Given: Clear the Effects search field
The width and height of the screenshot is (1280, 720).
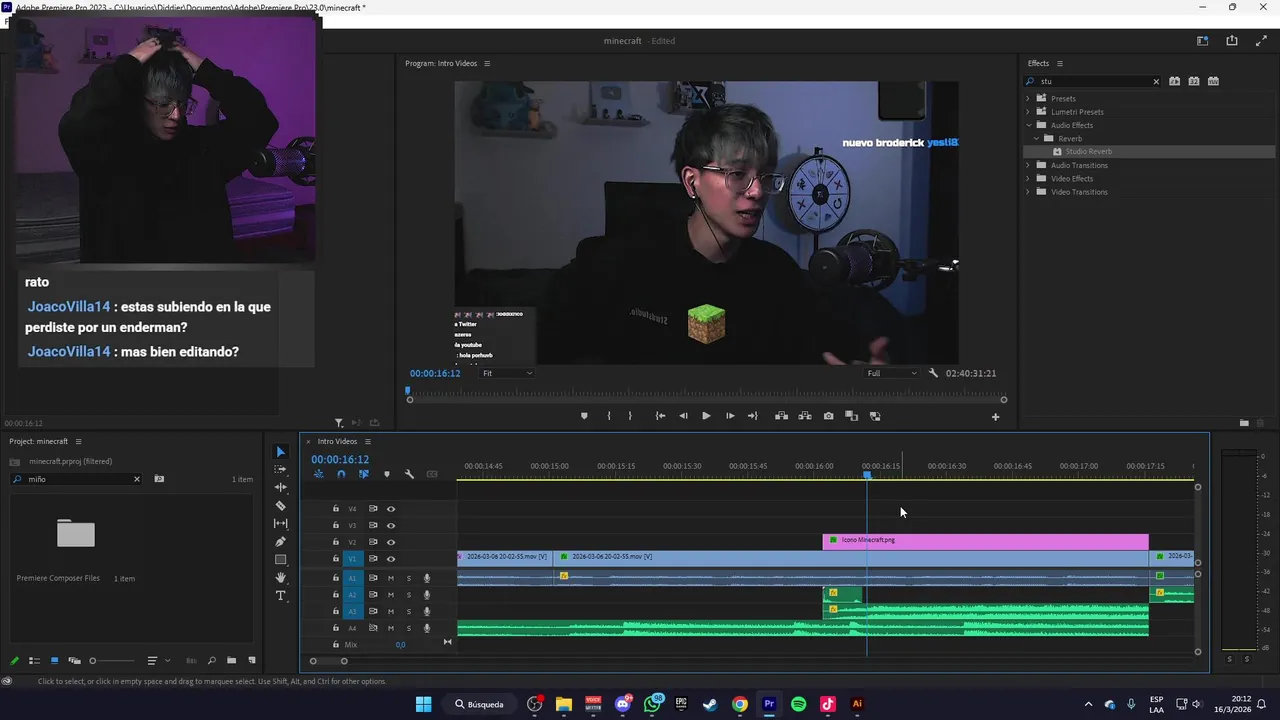Looking at the screenshot, I should pos(1156,81).
